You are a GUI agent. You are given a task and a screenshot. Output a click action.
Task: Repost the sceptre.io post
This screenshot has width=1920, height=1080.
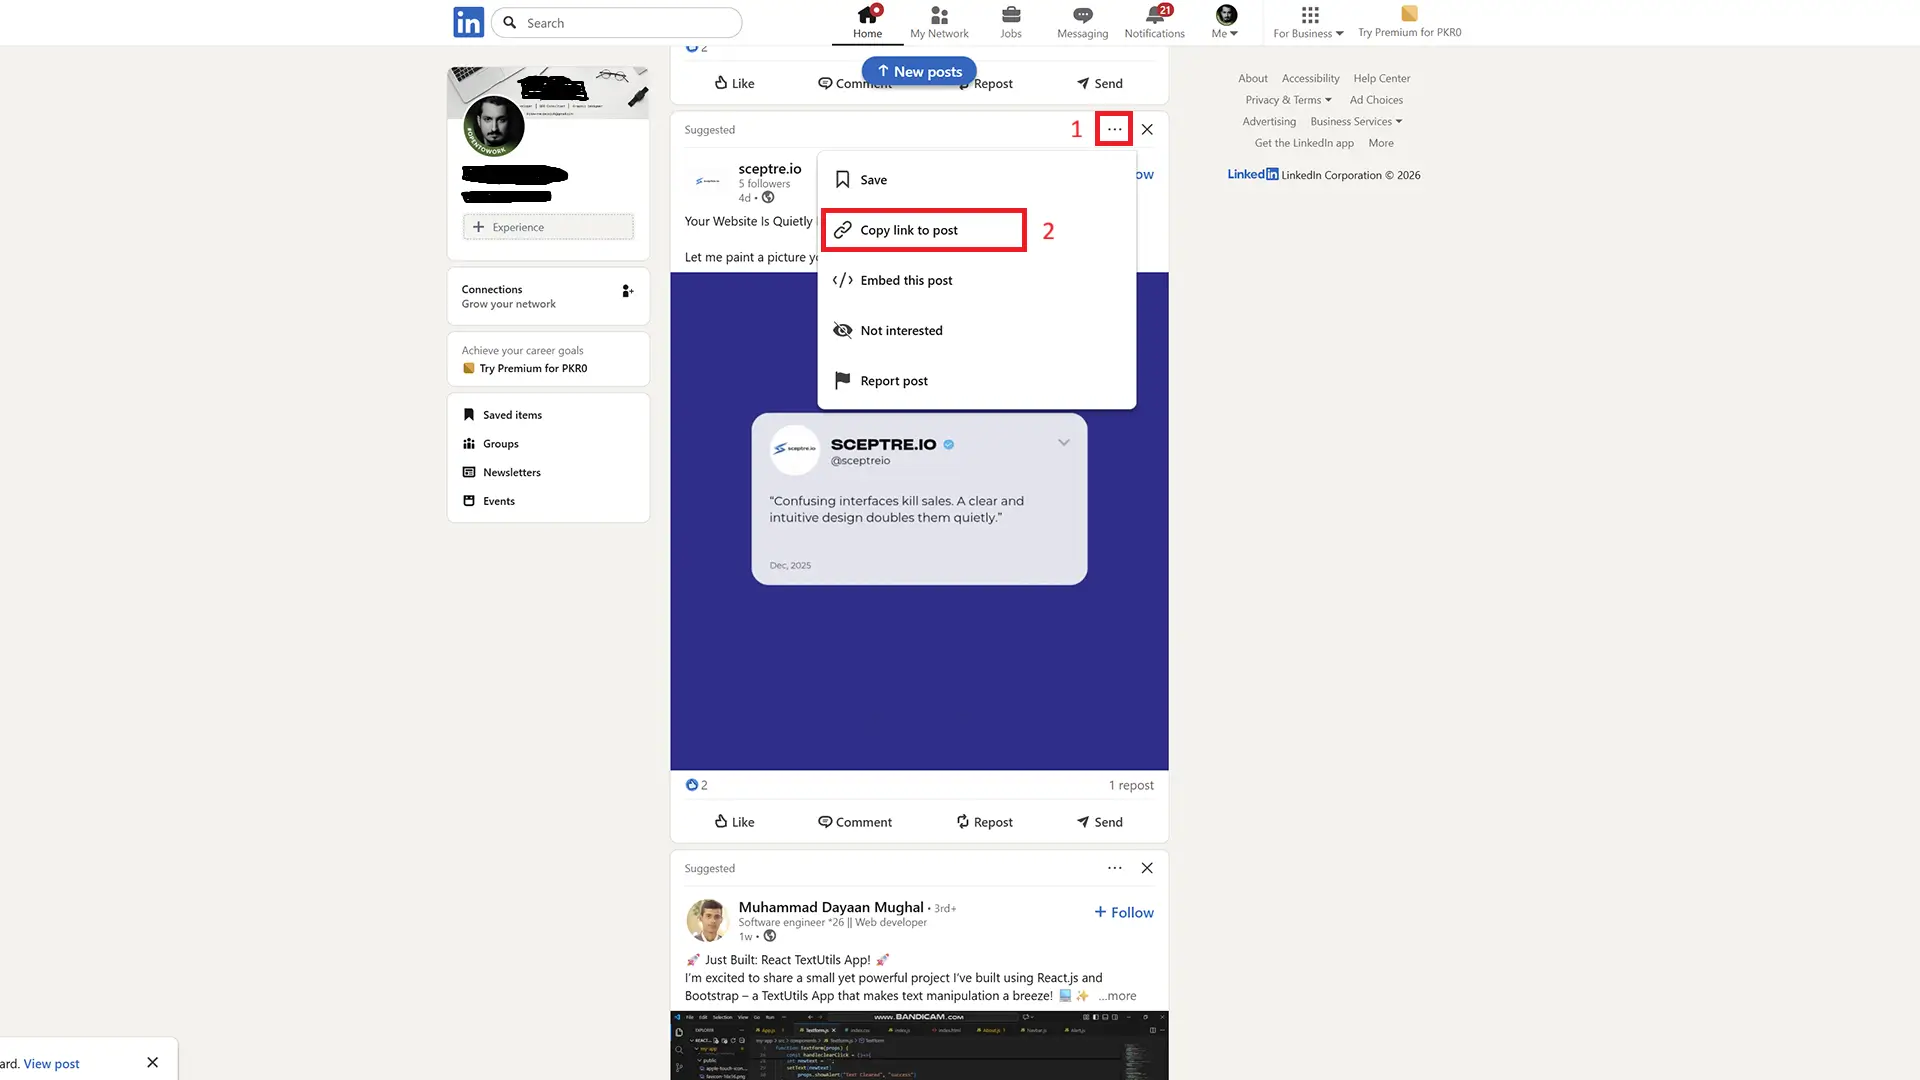[984, 822]
